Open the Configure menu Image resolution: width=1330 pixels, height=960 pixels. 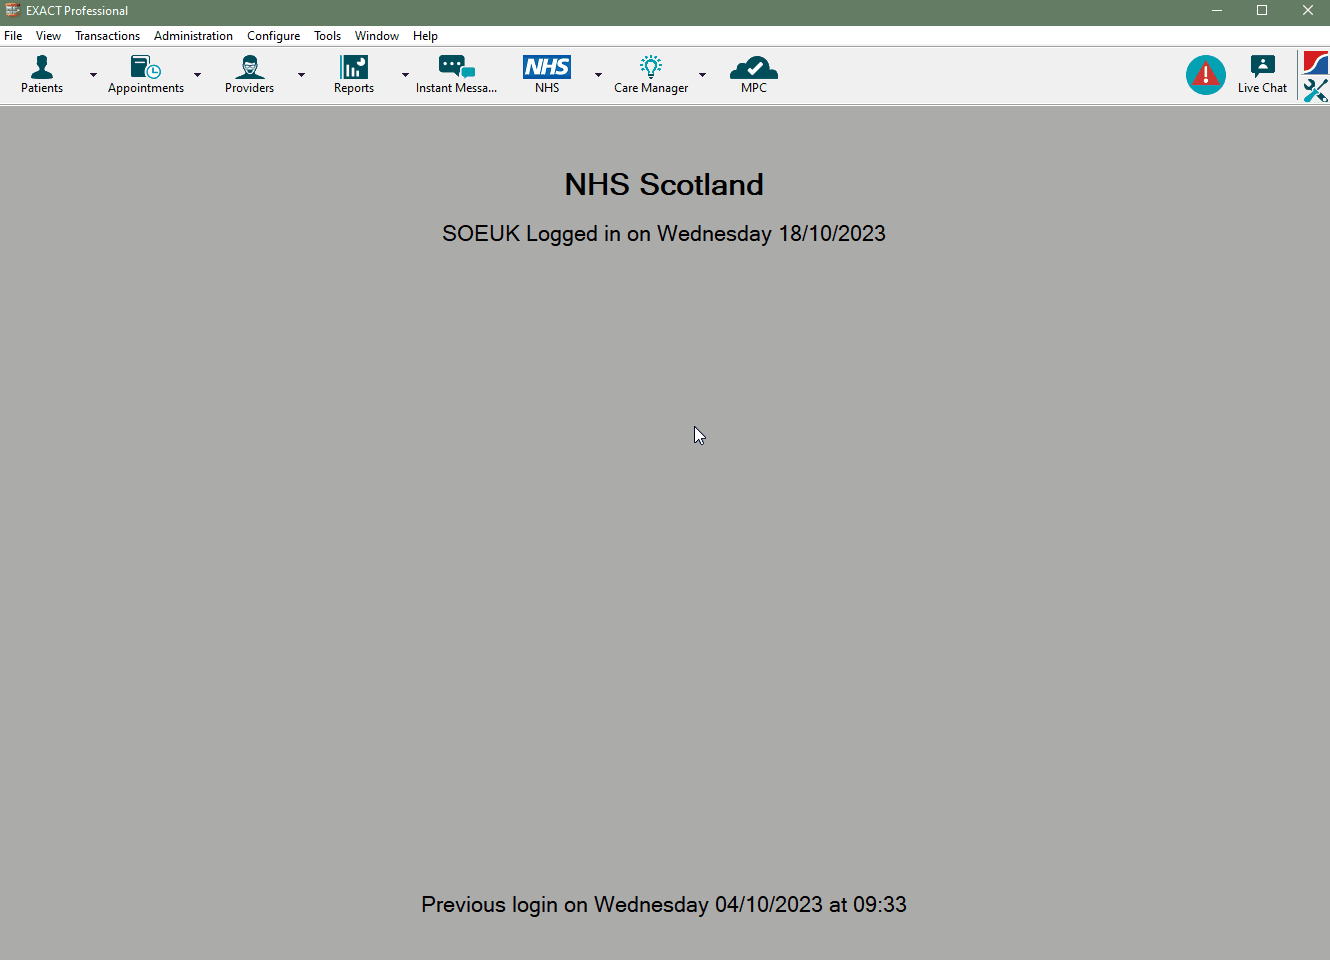click(x=273, y=36)
